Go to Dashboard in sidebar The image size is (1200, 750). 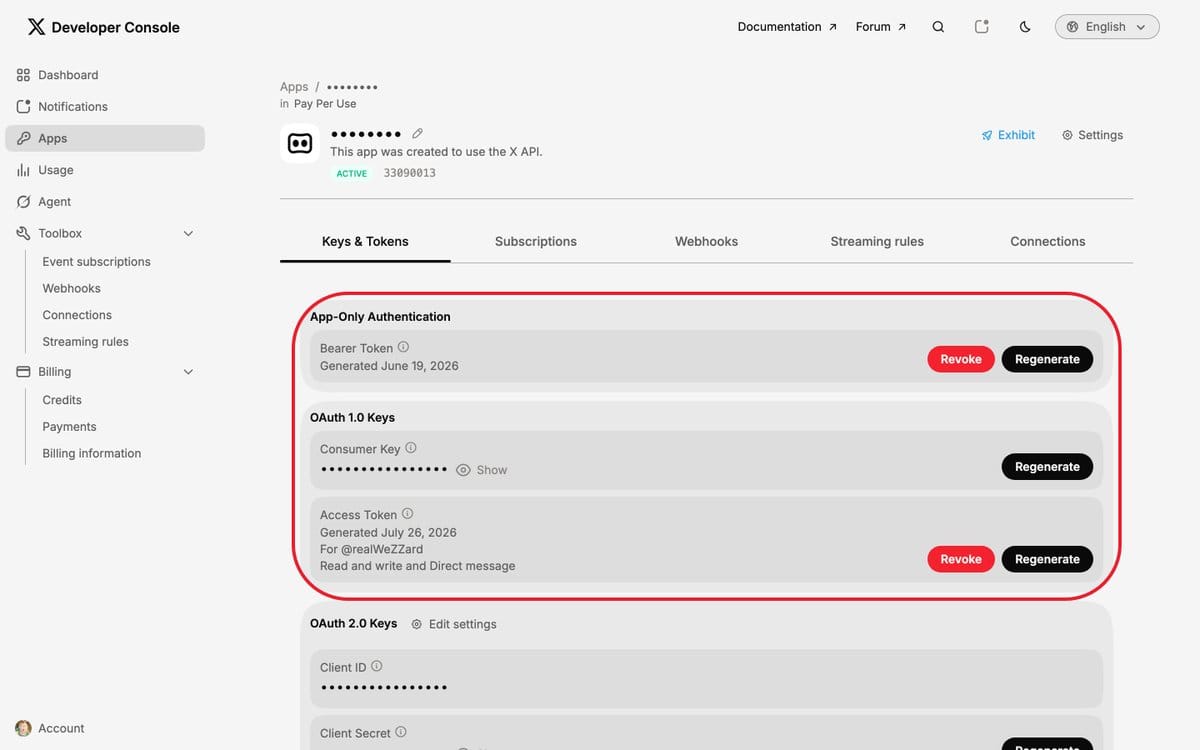click(x=105, y=75)
